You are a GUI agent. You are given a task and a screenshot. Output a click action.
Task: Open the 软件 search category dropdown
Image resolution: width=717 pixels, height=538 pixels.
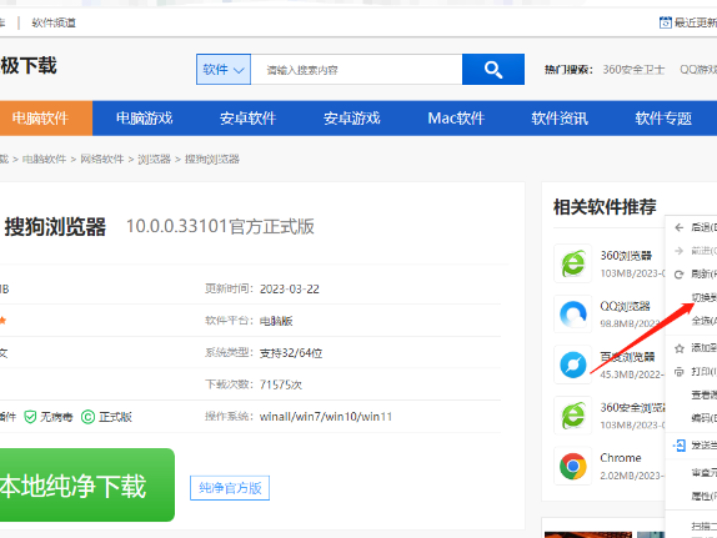(223, 69)
